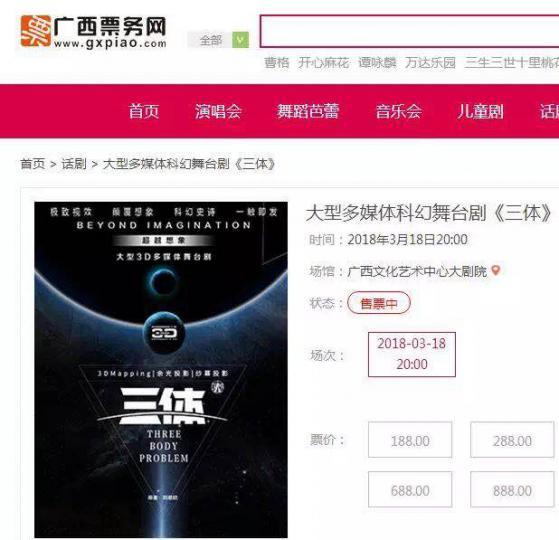Open the 三体 poster thumbnail
559x540 pixels.
[161, 370]
